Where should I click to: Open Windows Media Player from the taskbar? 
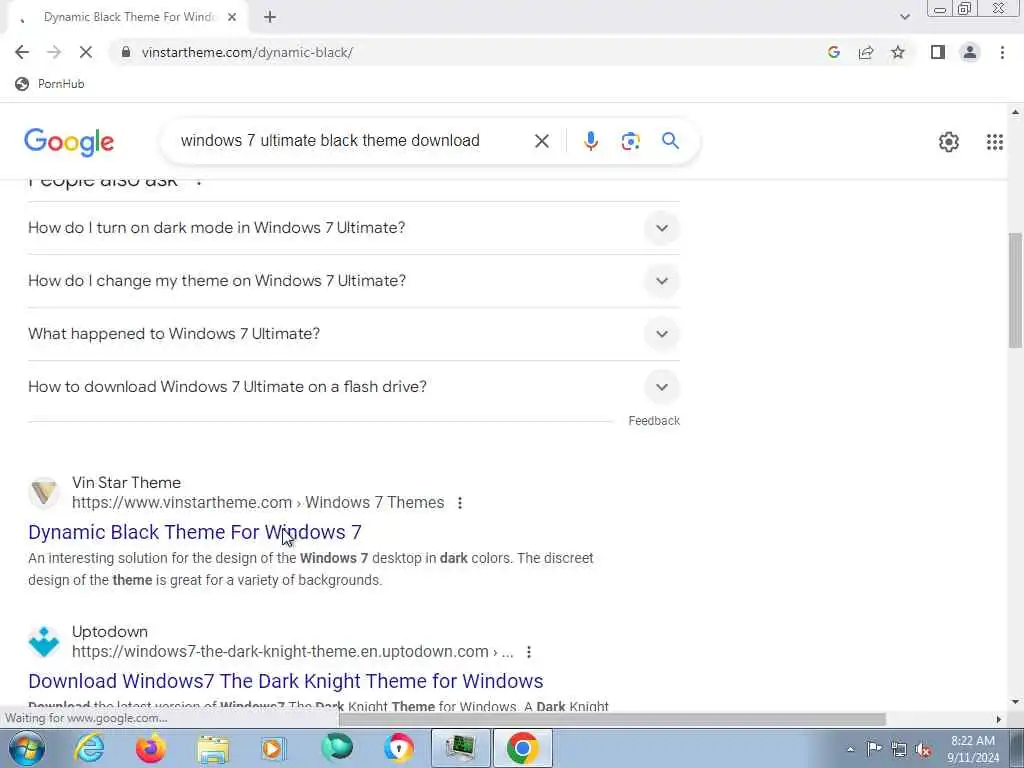274,748
